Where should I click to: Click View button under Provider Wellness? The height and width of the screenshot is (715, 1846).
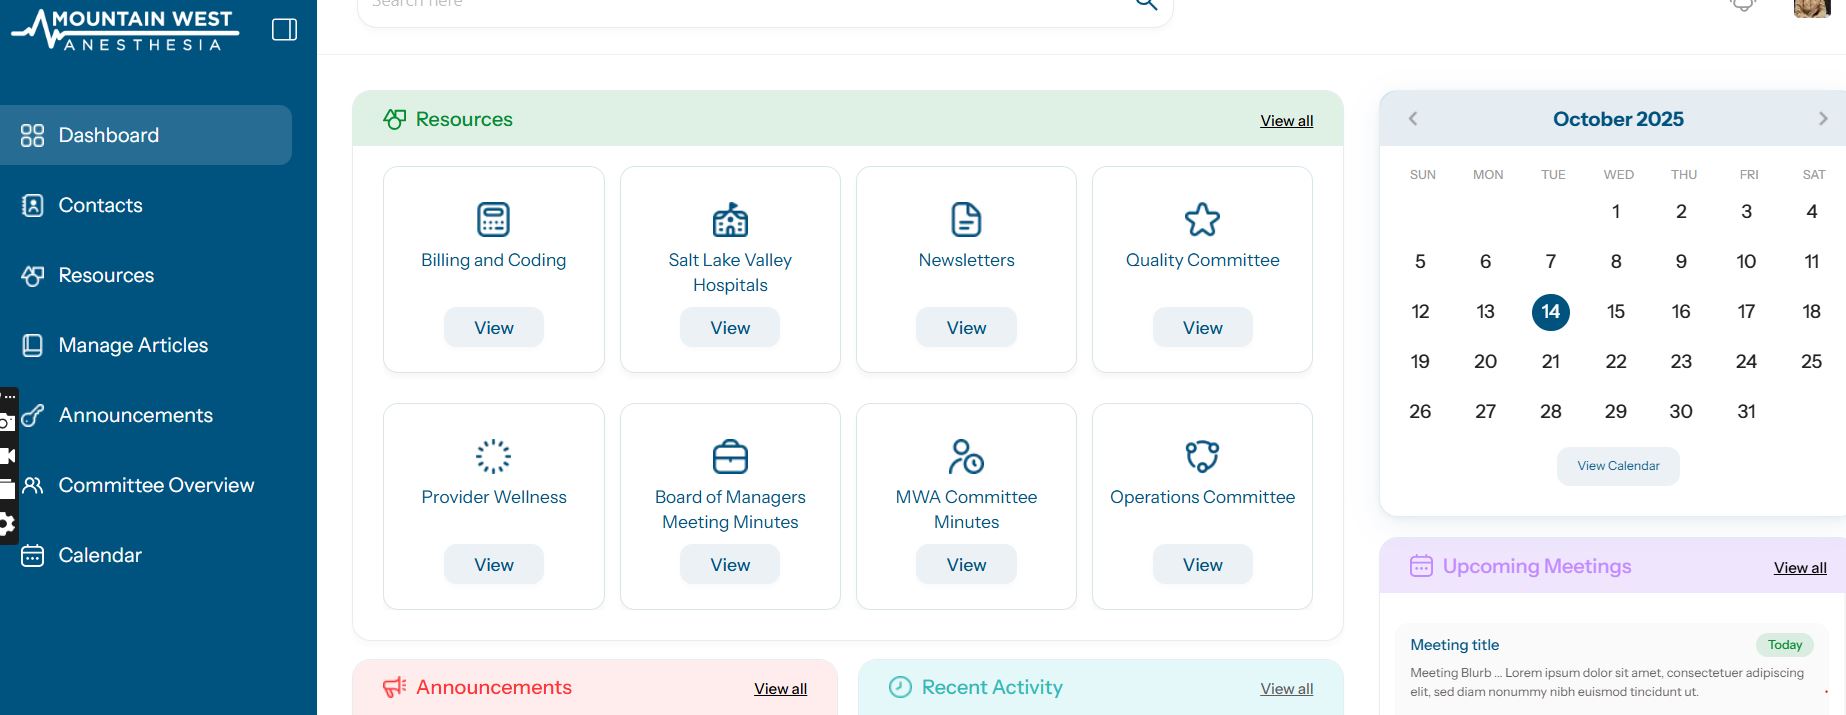click(x=493, y=565)
